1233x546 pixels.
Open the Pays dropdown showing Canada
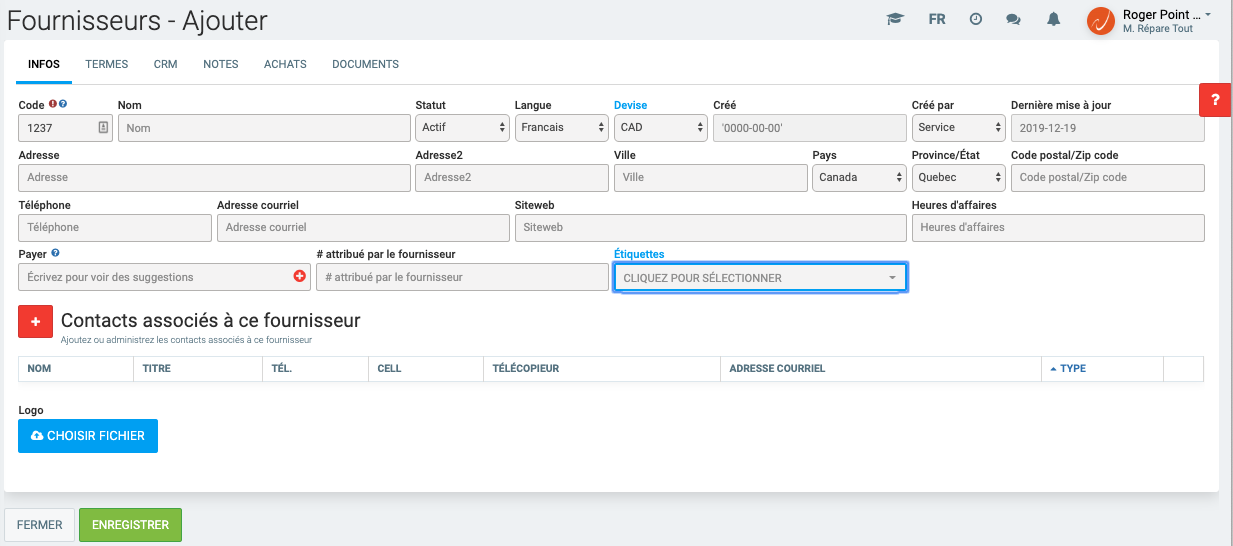click(858, 178)
